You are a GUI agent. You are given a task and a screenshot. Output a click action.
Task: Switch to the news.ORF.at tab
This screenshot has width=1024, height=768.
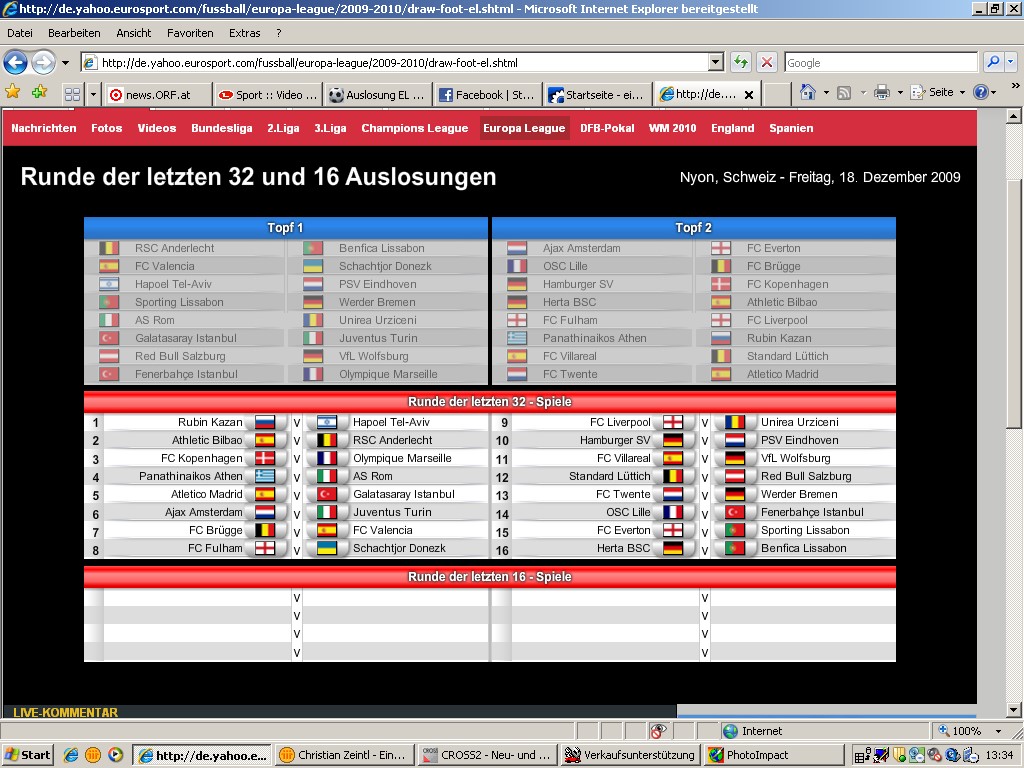point(157,95)
